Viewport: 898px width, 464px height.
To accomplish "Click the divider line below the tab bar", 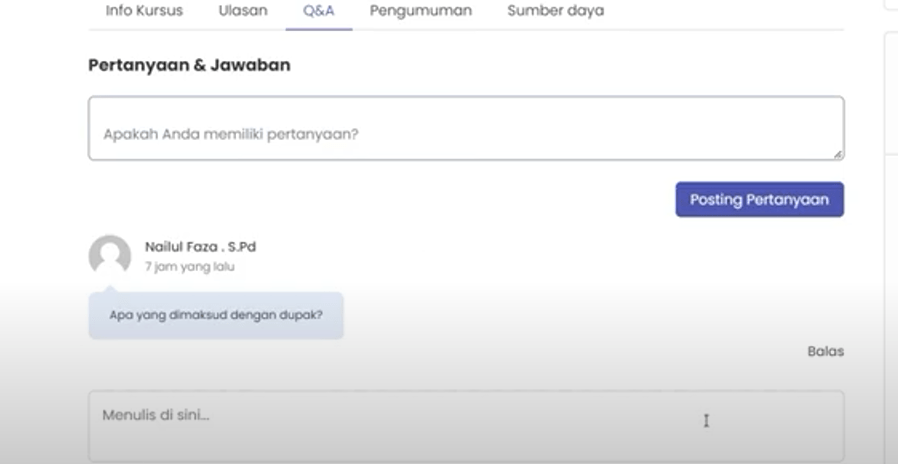I will pos(600,30).
